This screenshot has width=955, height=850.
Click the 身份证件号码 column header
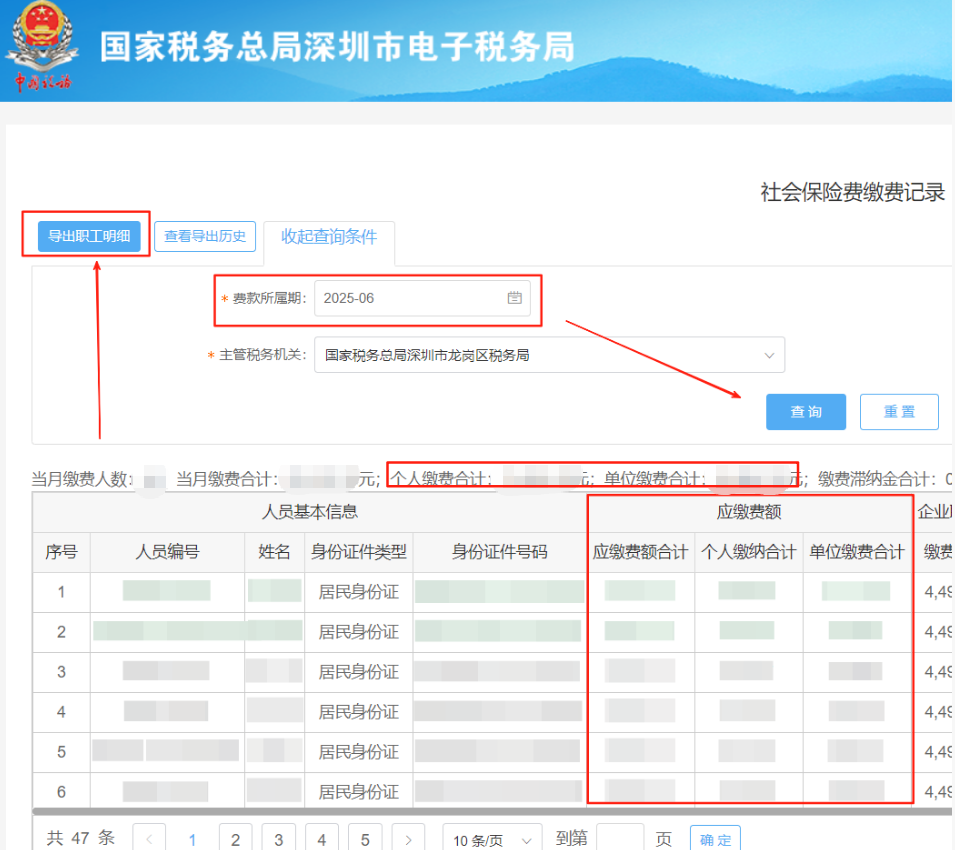pyautogui.click(x=499, y=552)
